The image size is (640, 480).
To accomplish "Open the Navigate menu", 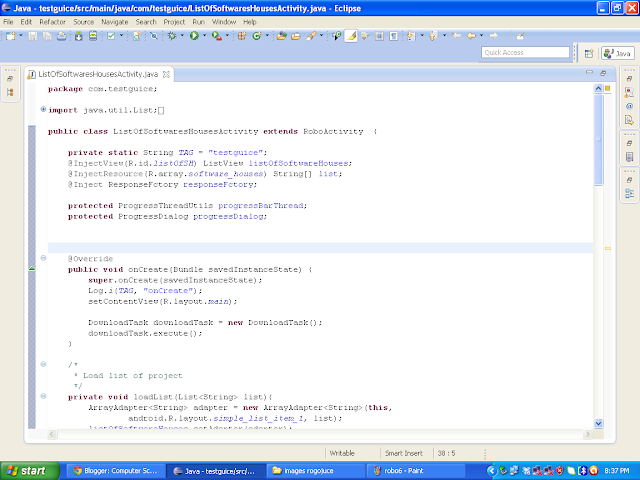I will tap(115, 22).
